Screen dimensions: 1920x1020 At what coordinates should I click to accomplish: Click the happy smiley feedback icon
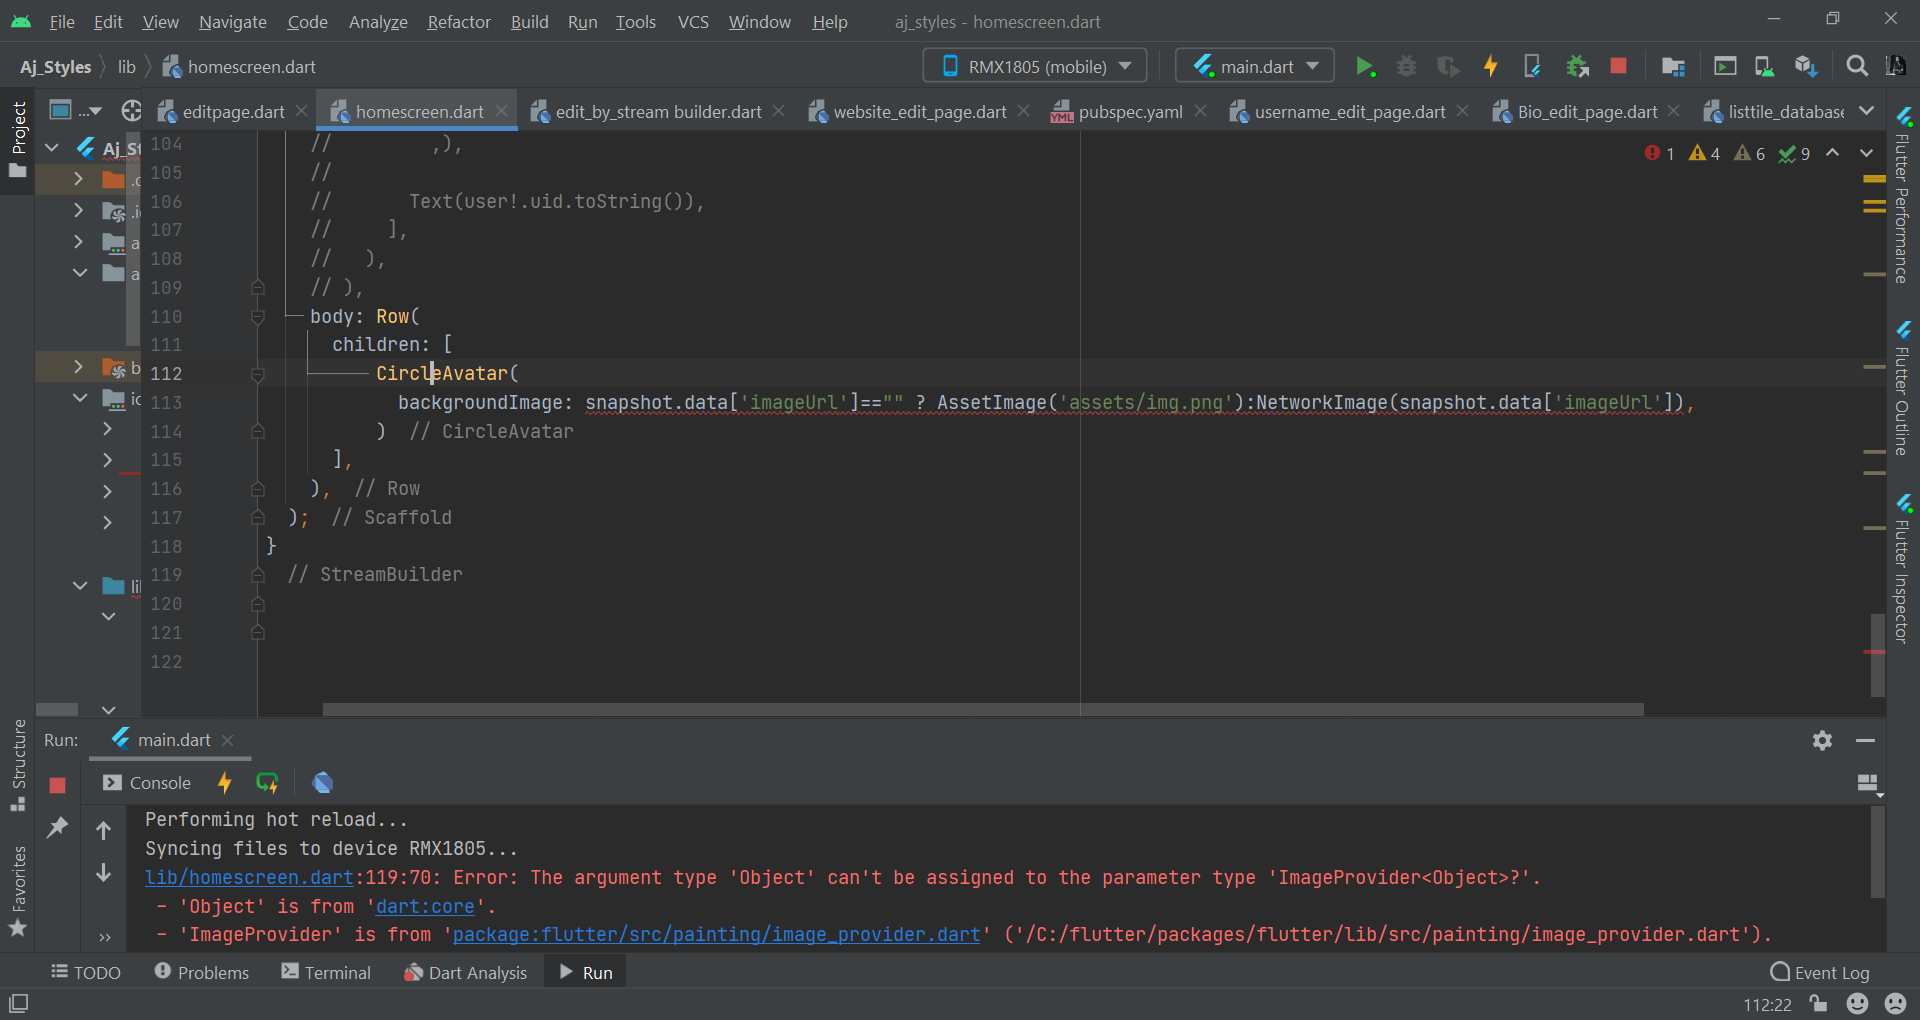[1857, 1003]
